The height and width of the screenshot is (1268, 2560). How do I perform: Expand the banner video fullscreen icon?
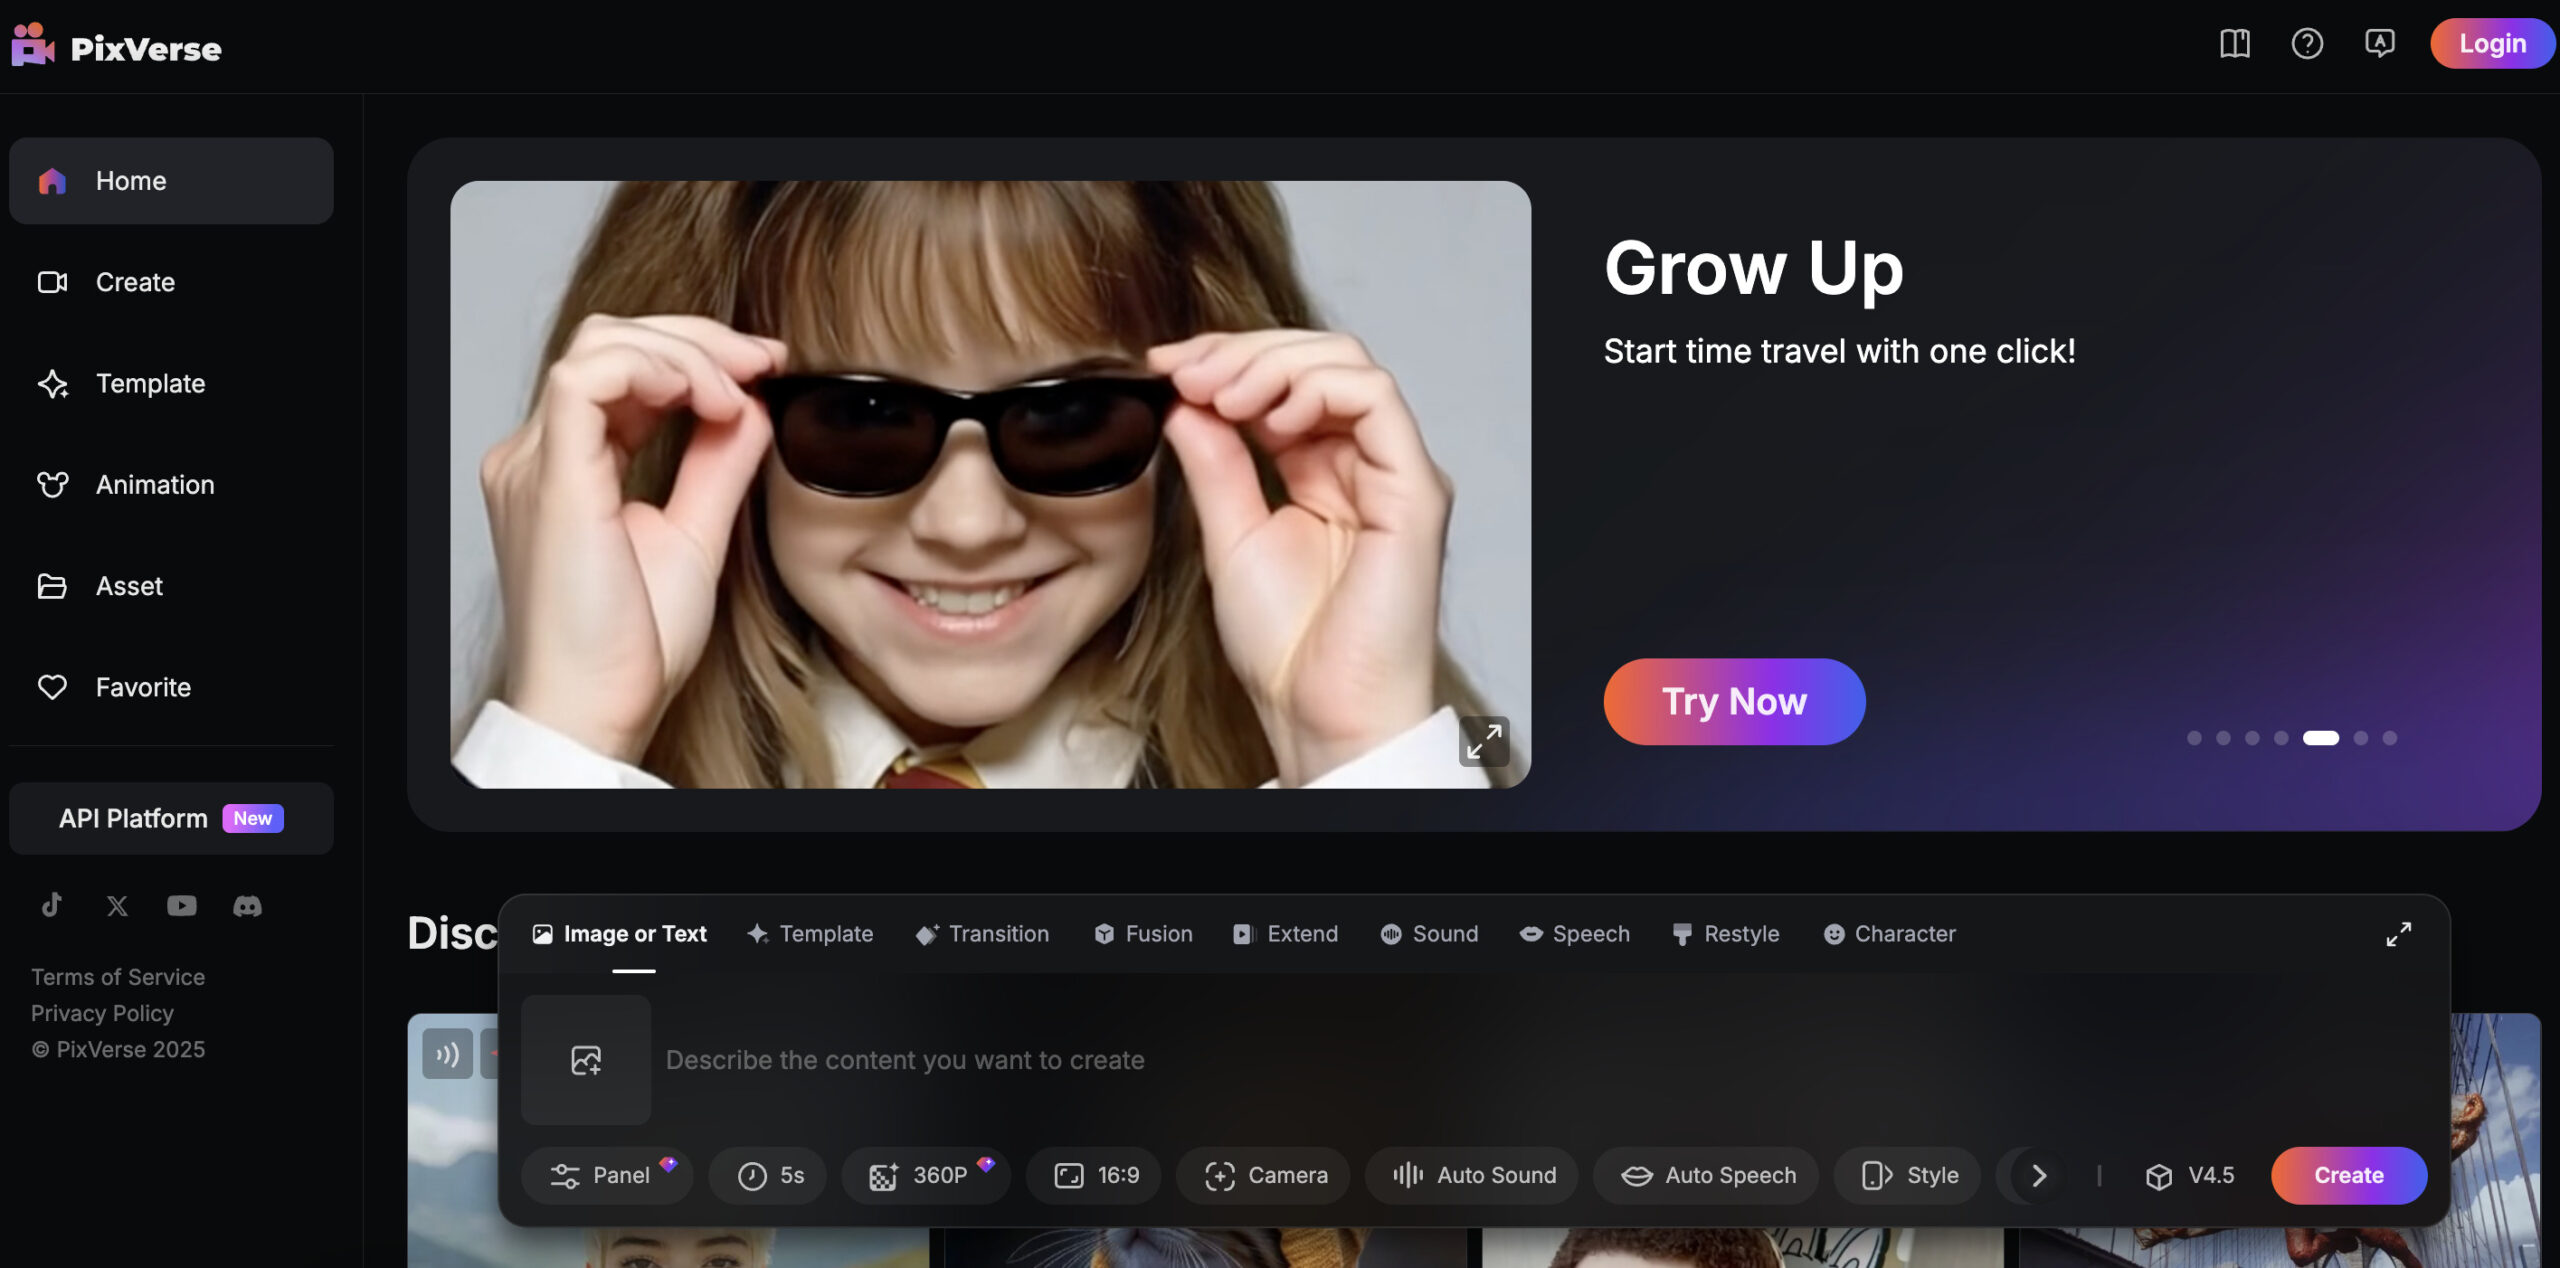click(1484, 742)
